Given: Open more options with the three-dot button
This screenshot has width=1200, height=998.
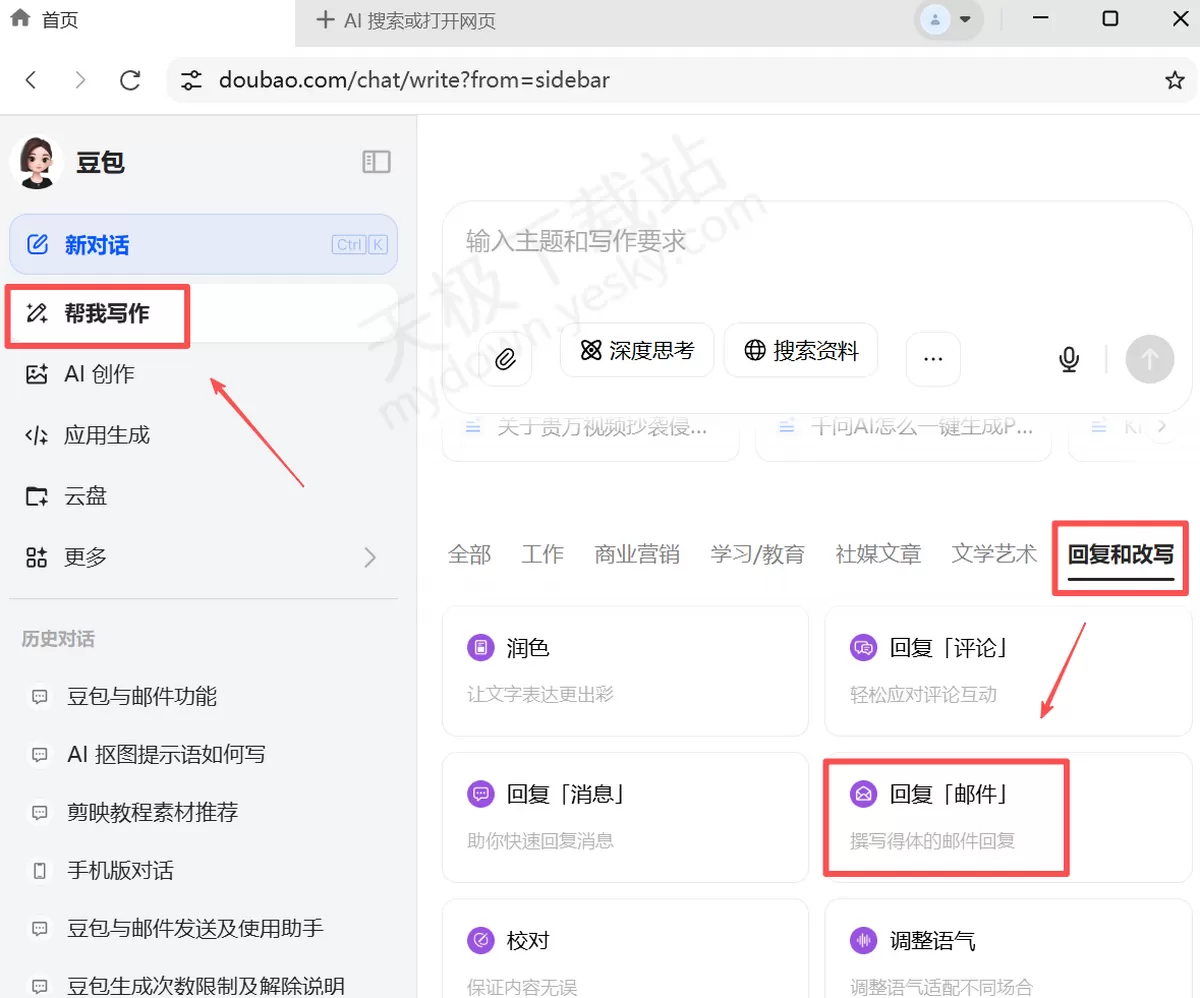Looking at the screenshot, I should [x=933, y=359].
